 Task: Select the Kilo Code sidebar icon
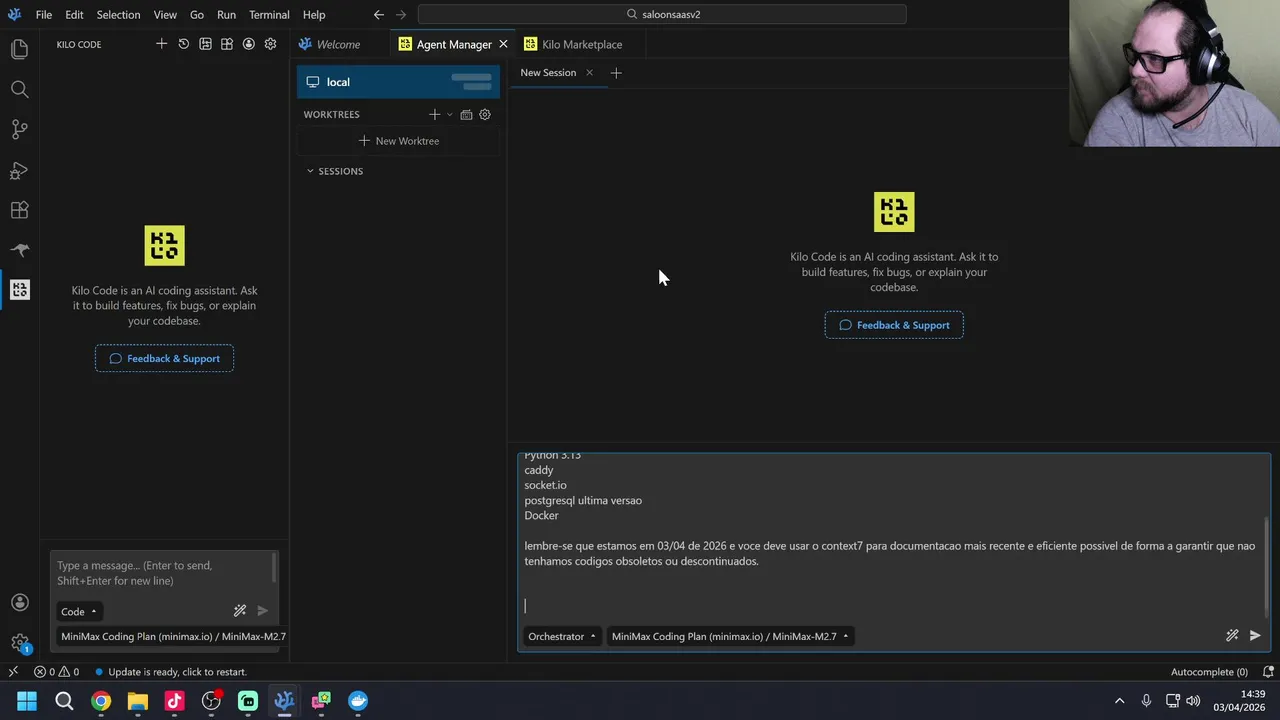[x=19, y=290]
